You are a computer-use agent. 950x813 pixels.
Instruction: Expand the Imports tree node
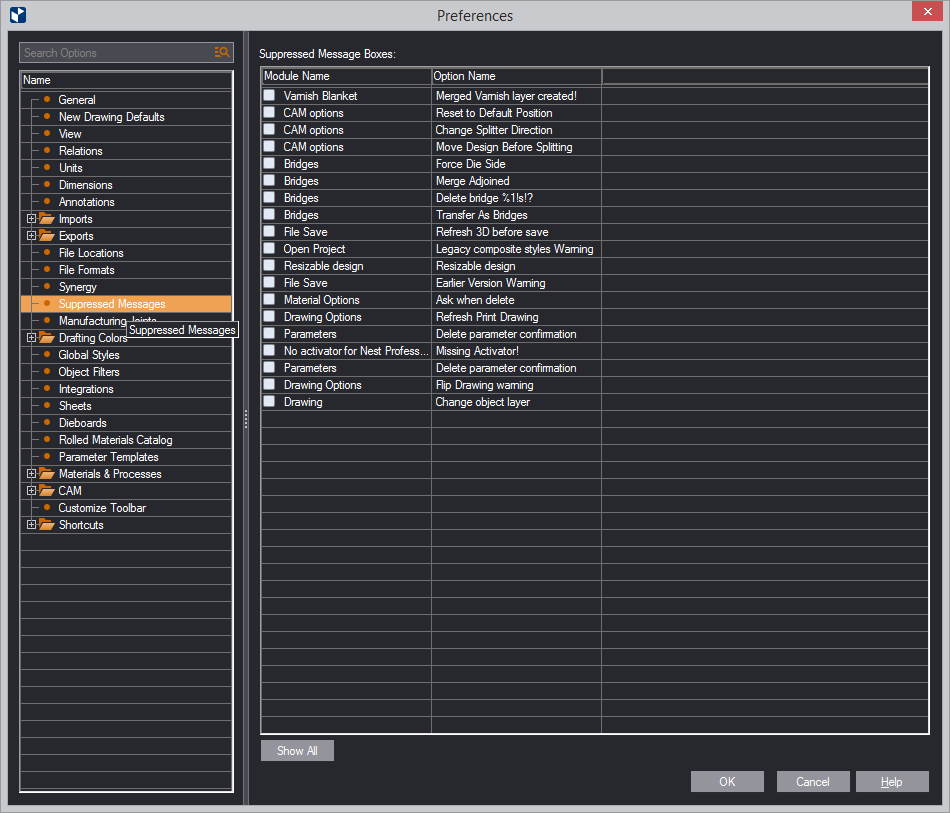coord(32,219)
